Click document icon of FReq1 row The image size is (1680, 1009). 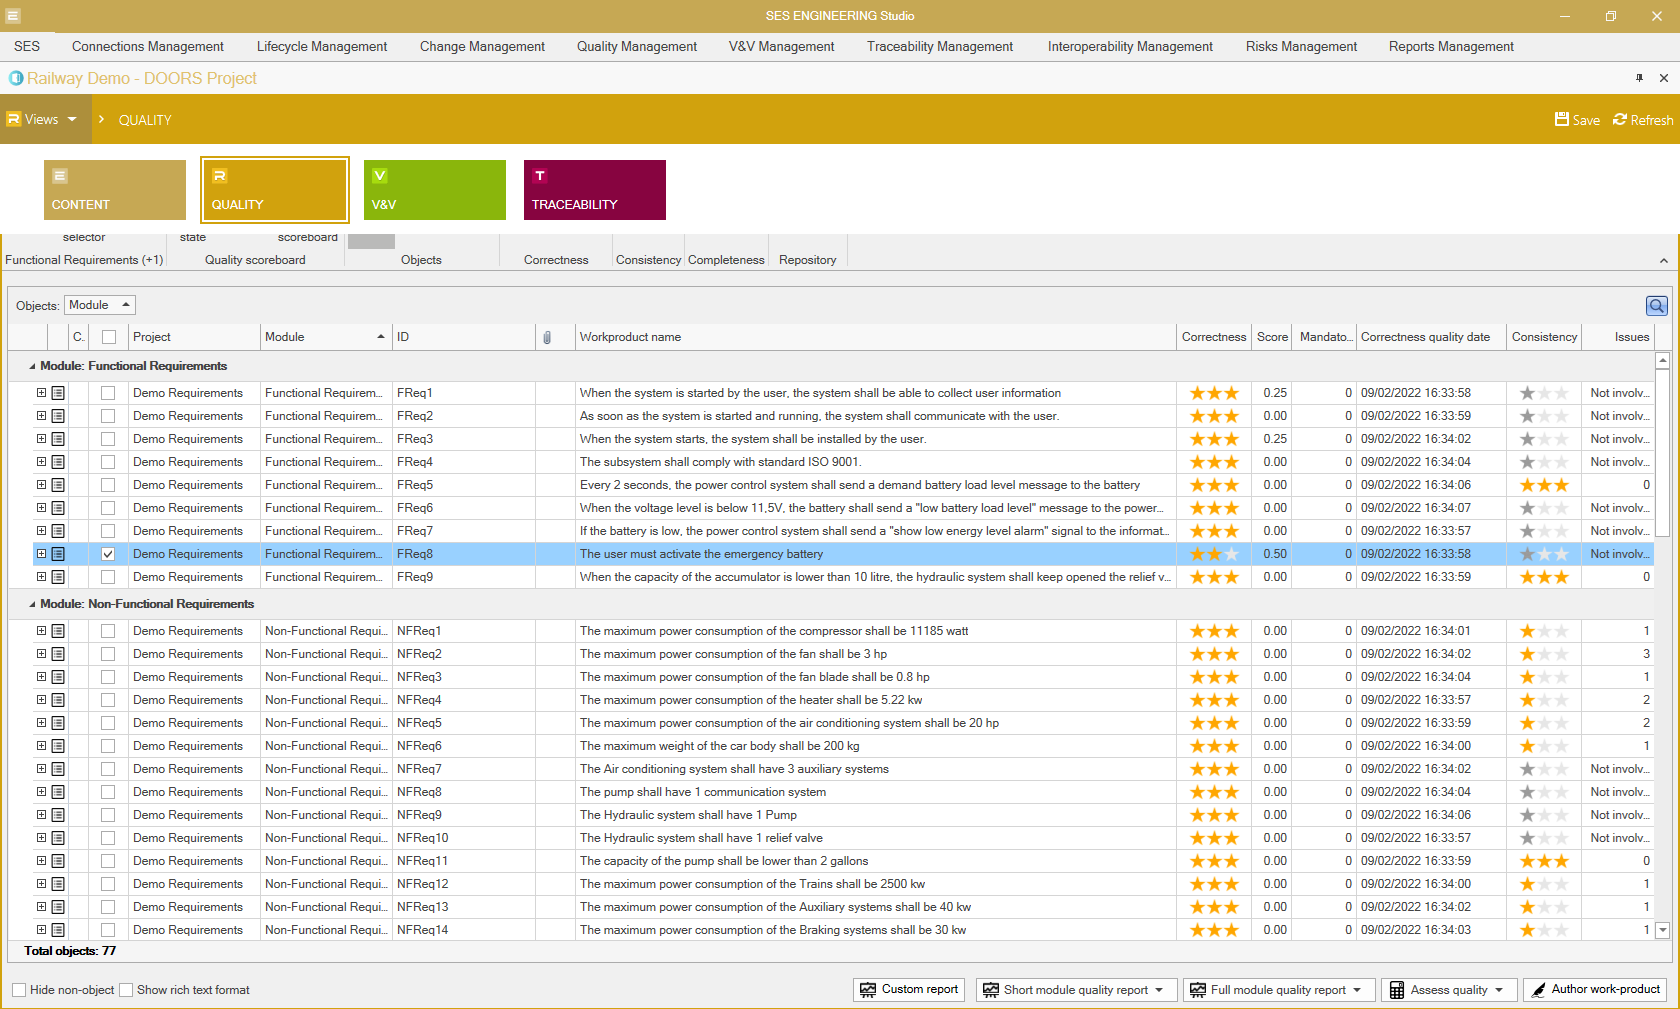pyautogui.click(x=58, y=393)
